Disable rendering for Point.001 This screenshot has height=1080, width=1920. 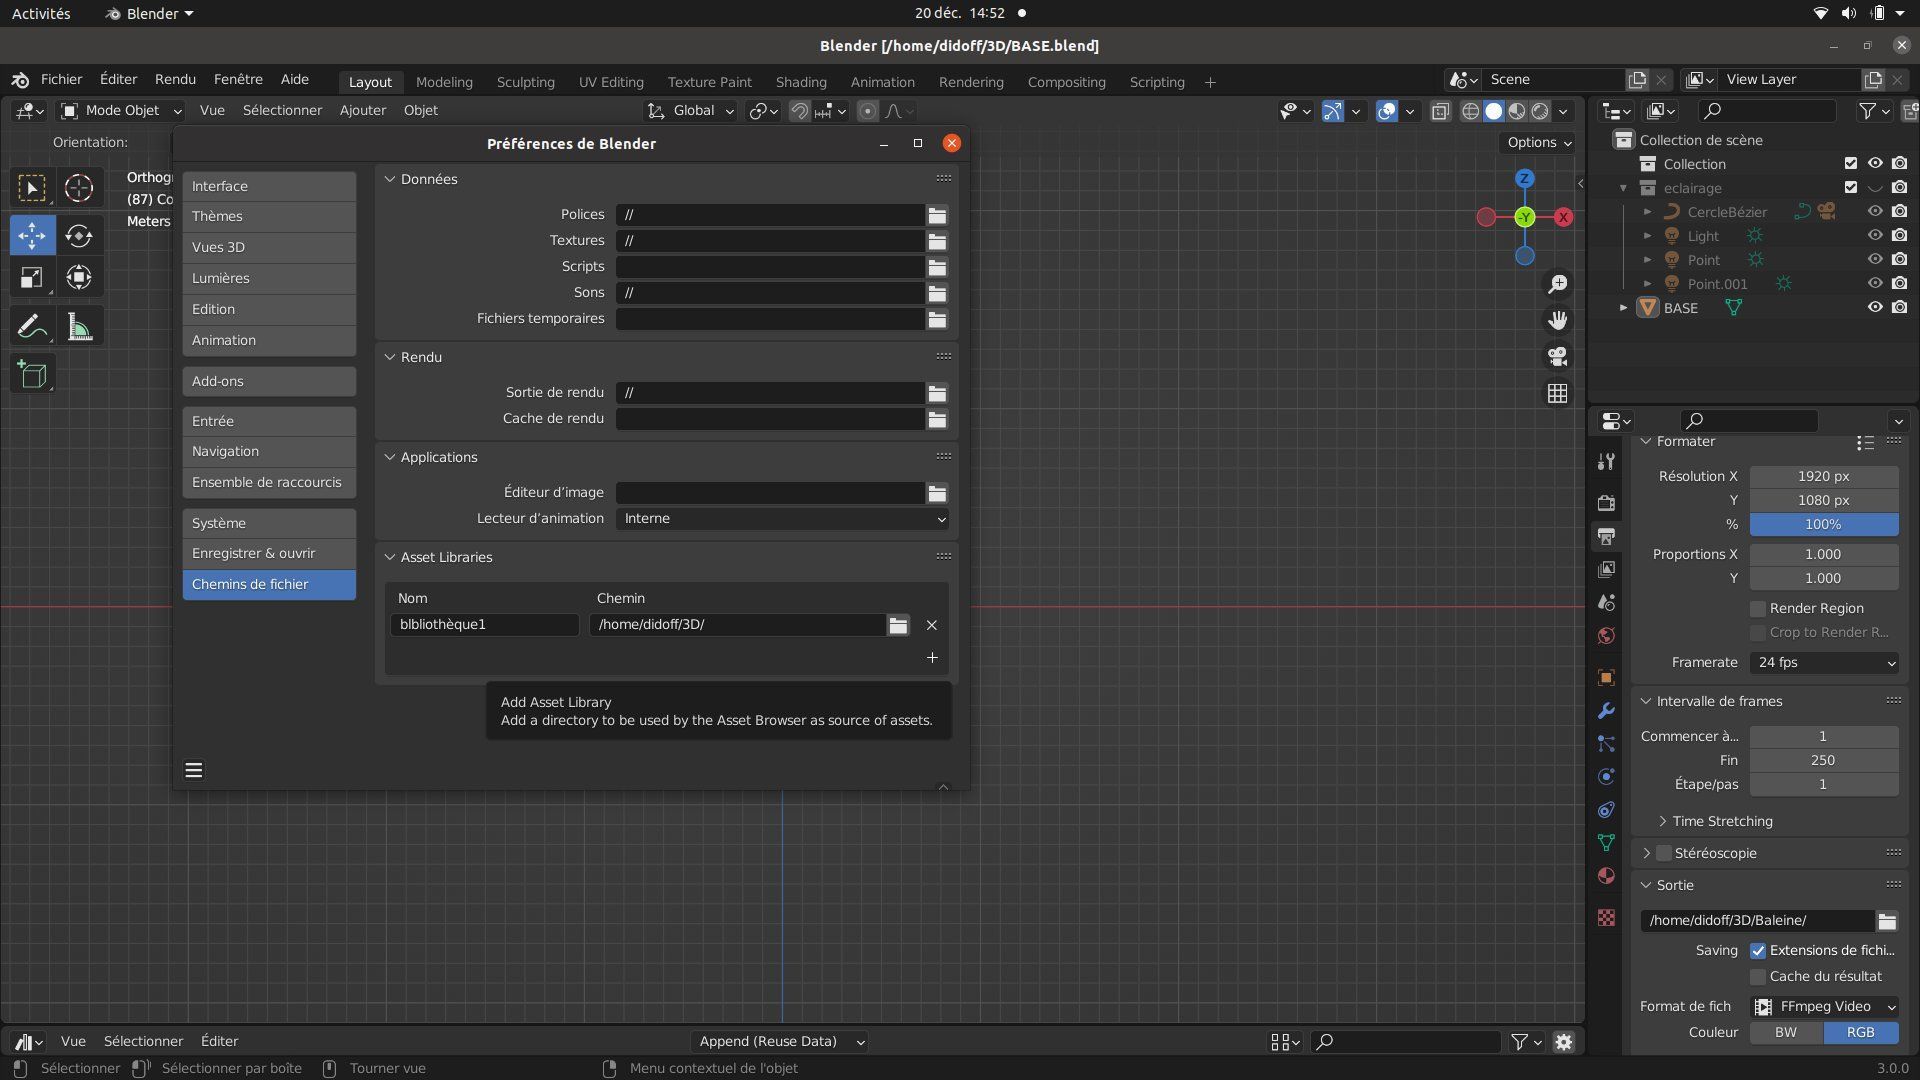click(x=1899, y=284)
